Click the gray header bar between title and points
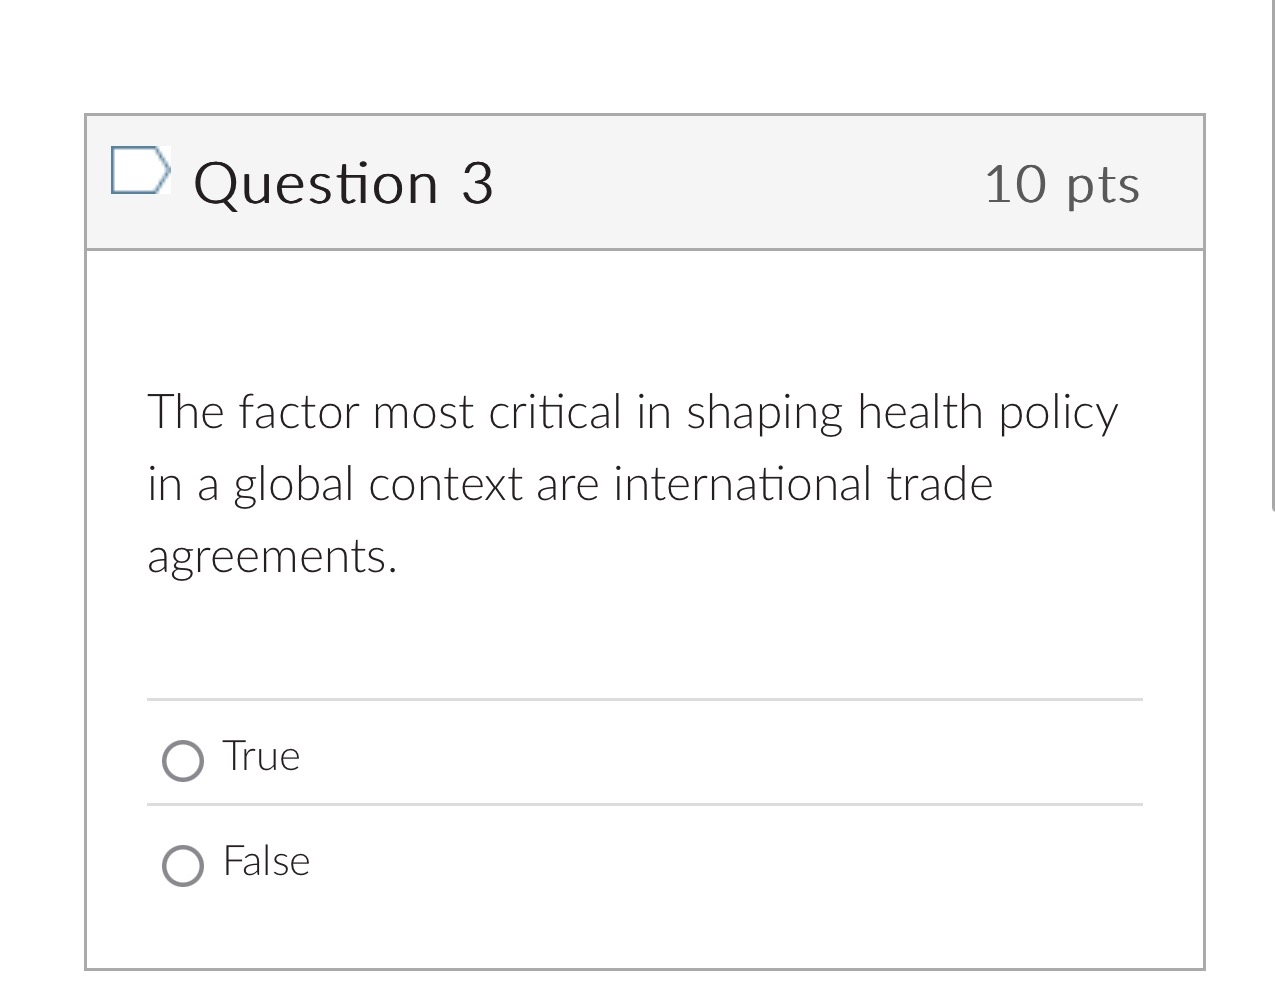The image size is (1275, 982). pos(740,183)
